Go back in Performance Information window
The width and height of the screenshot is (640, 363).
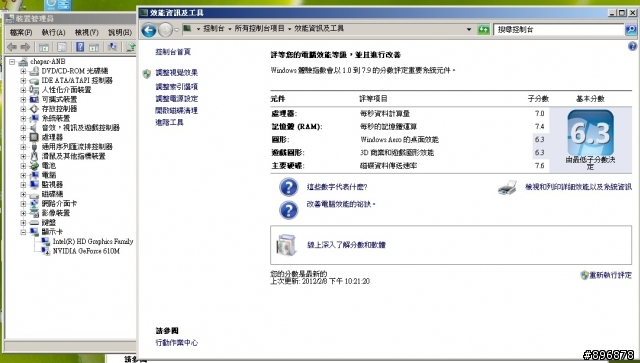(x=149, y=30)
